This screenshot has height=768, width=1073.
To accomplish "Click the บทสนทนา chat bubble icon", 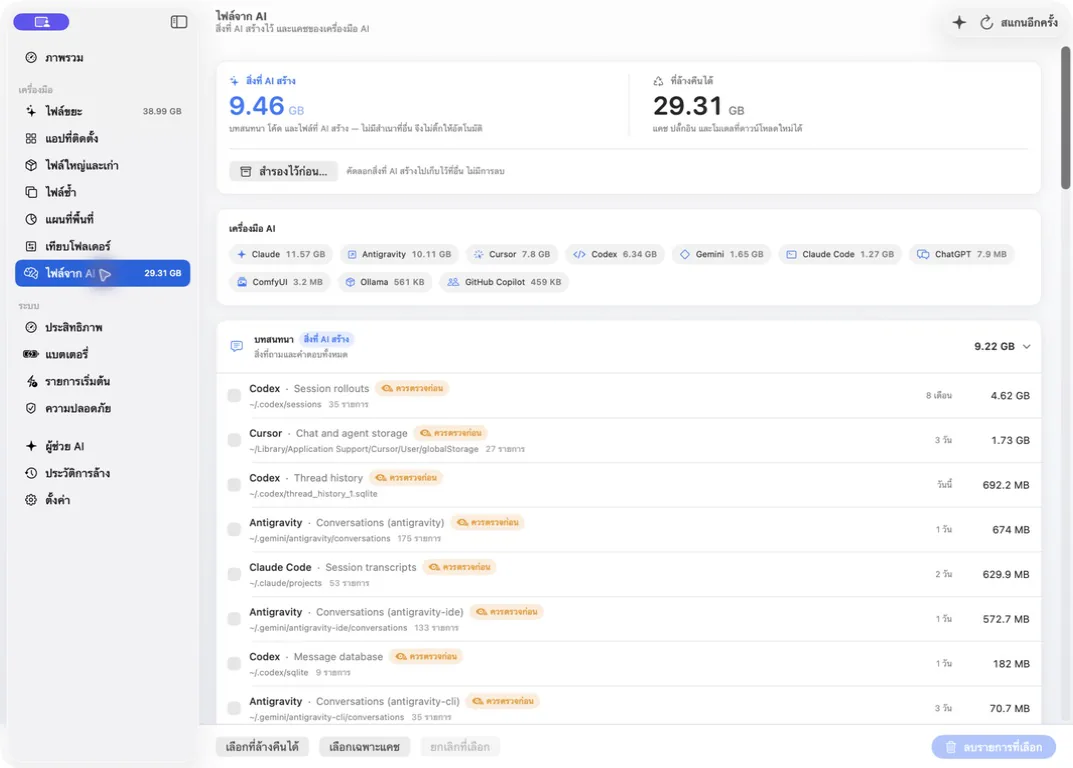I will [237, 346].
